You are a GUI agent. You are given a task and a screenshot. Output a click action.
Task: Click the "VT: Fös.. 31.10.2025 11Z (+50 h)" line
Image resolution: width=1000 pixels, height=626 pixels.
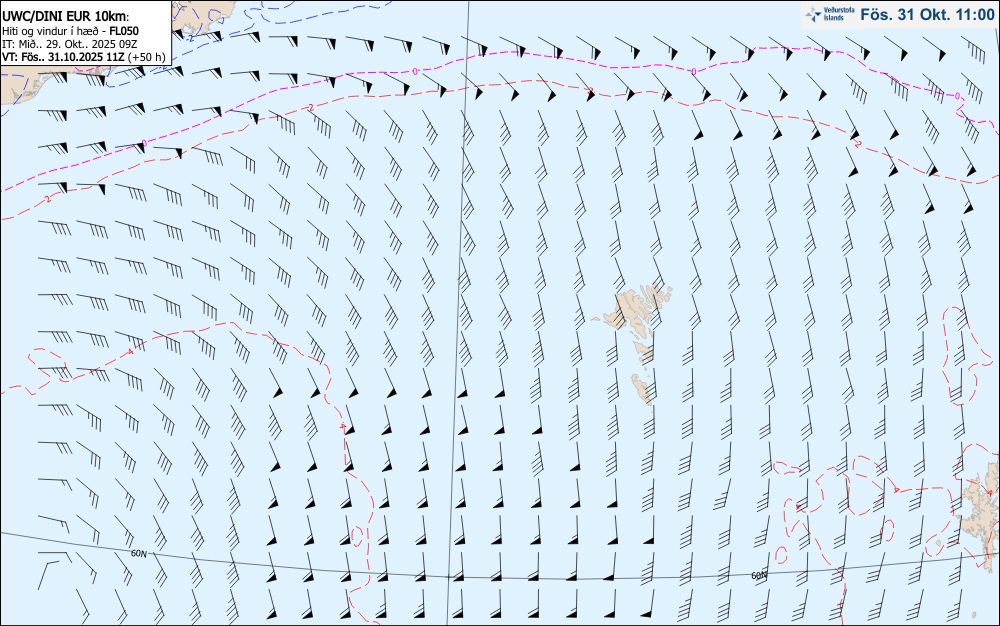[84, 57]
